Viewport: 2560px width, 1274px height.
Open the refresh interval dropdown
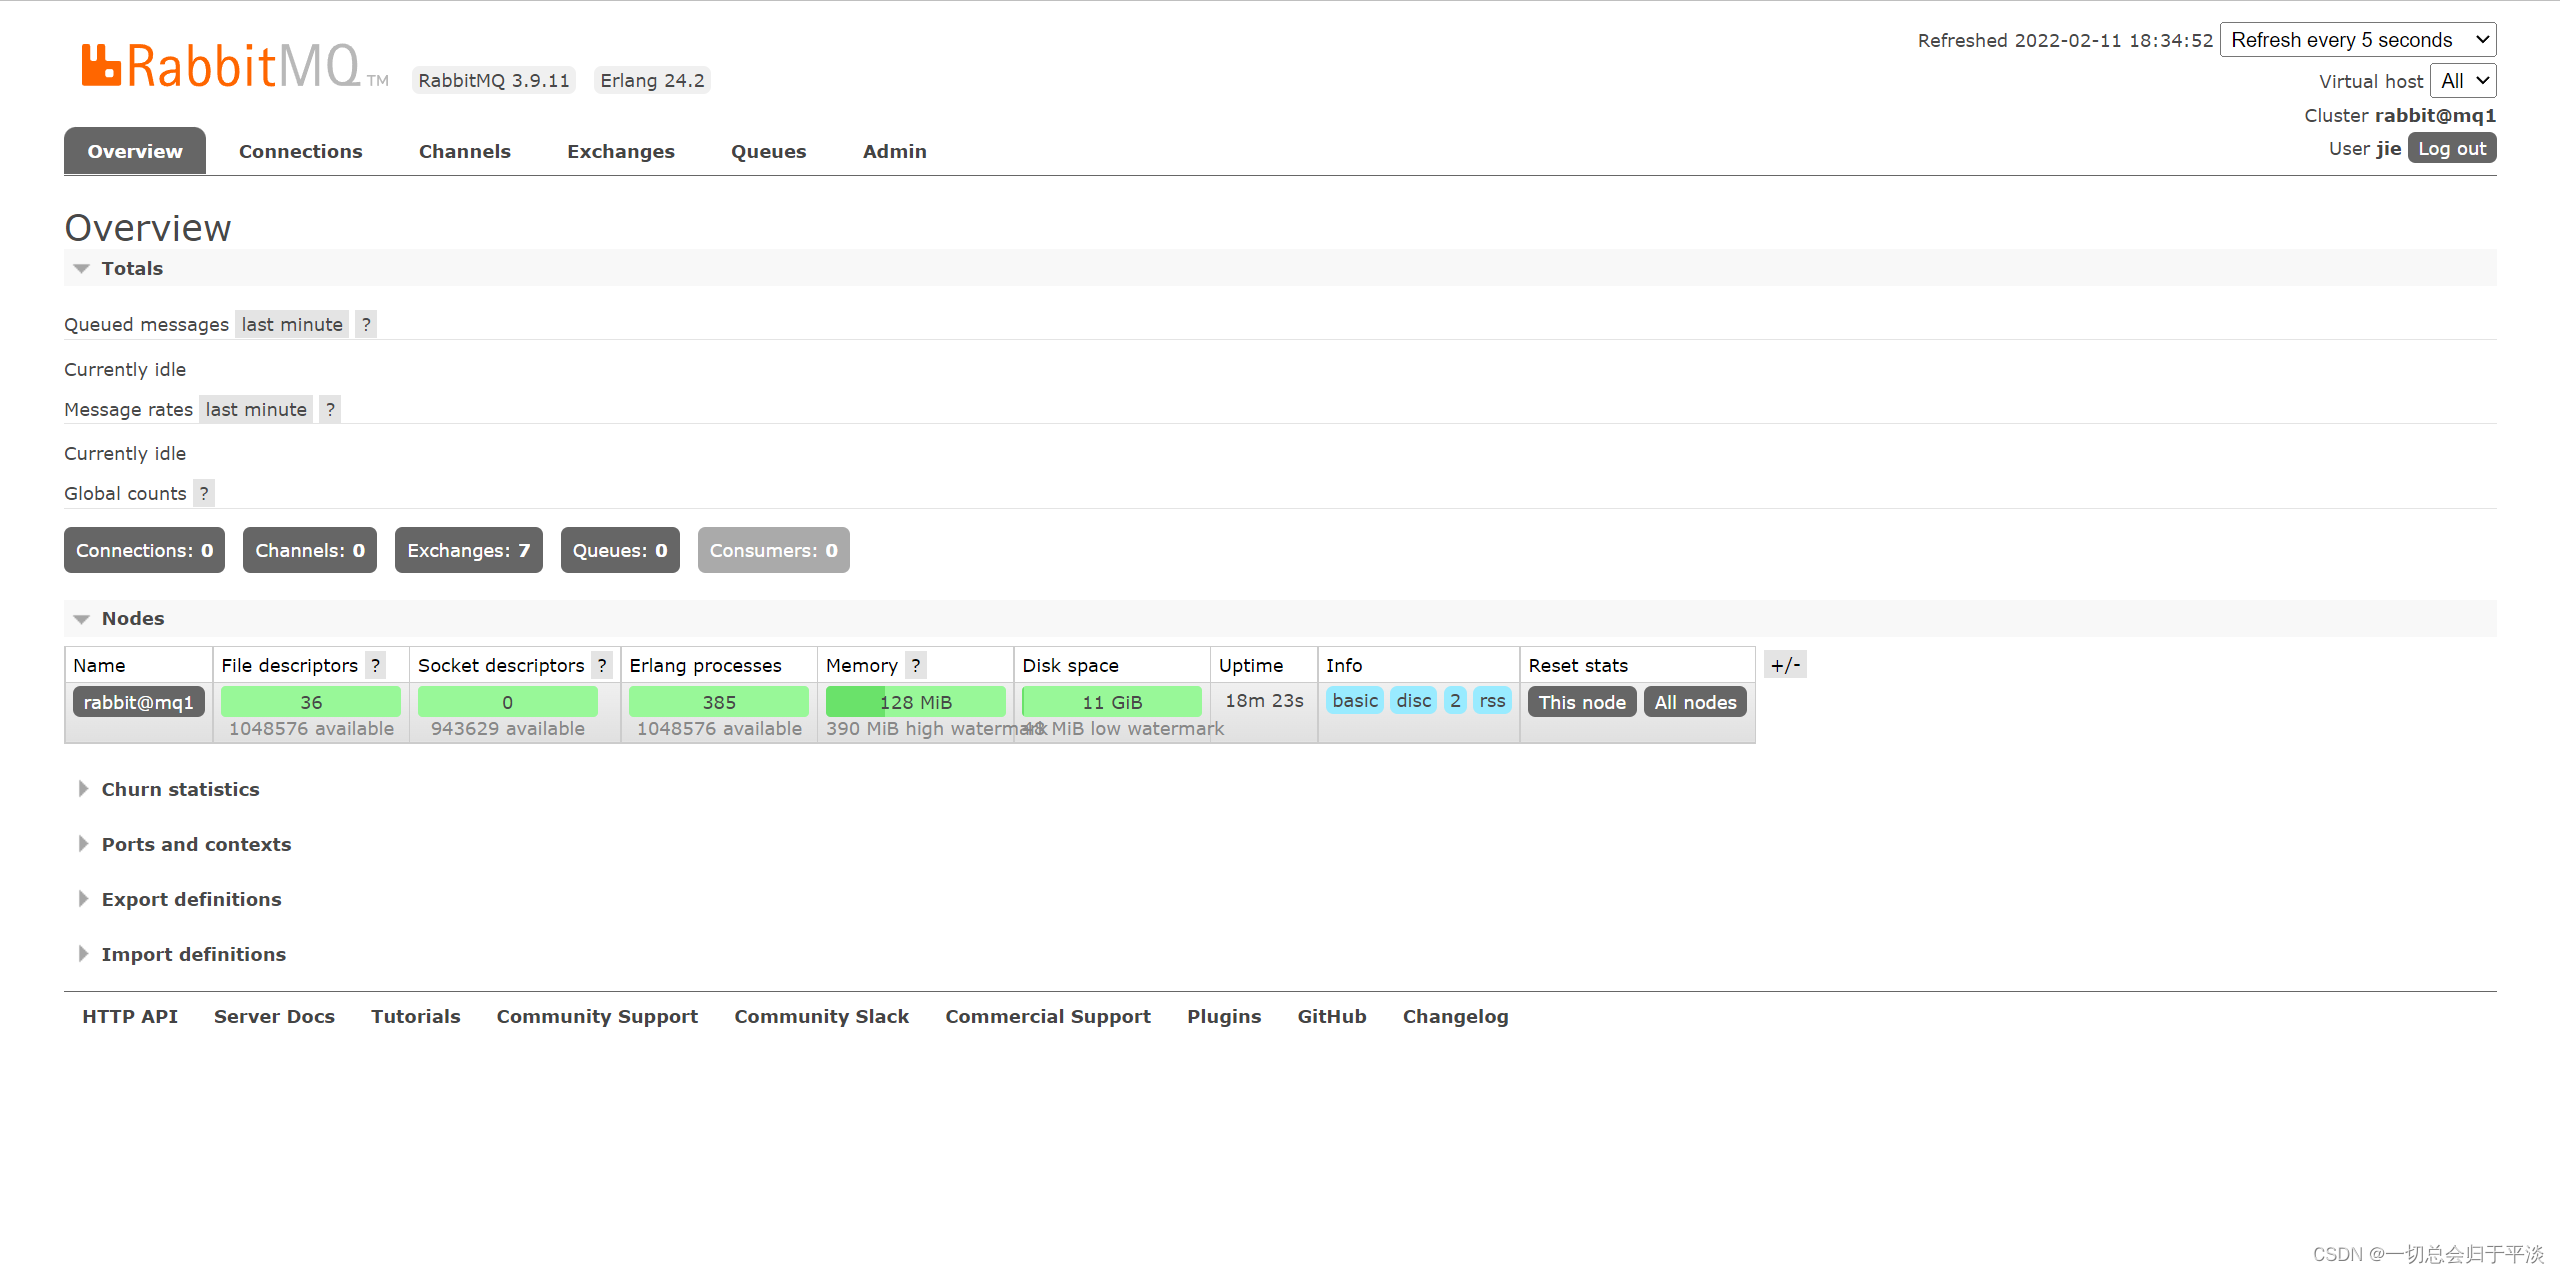2357,40
